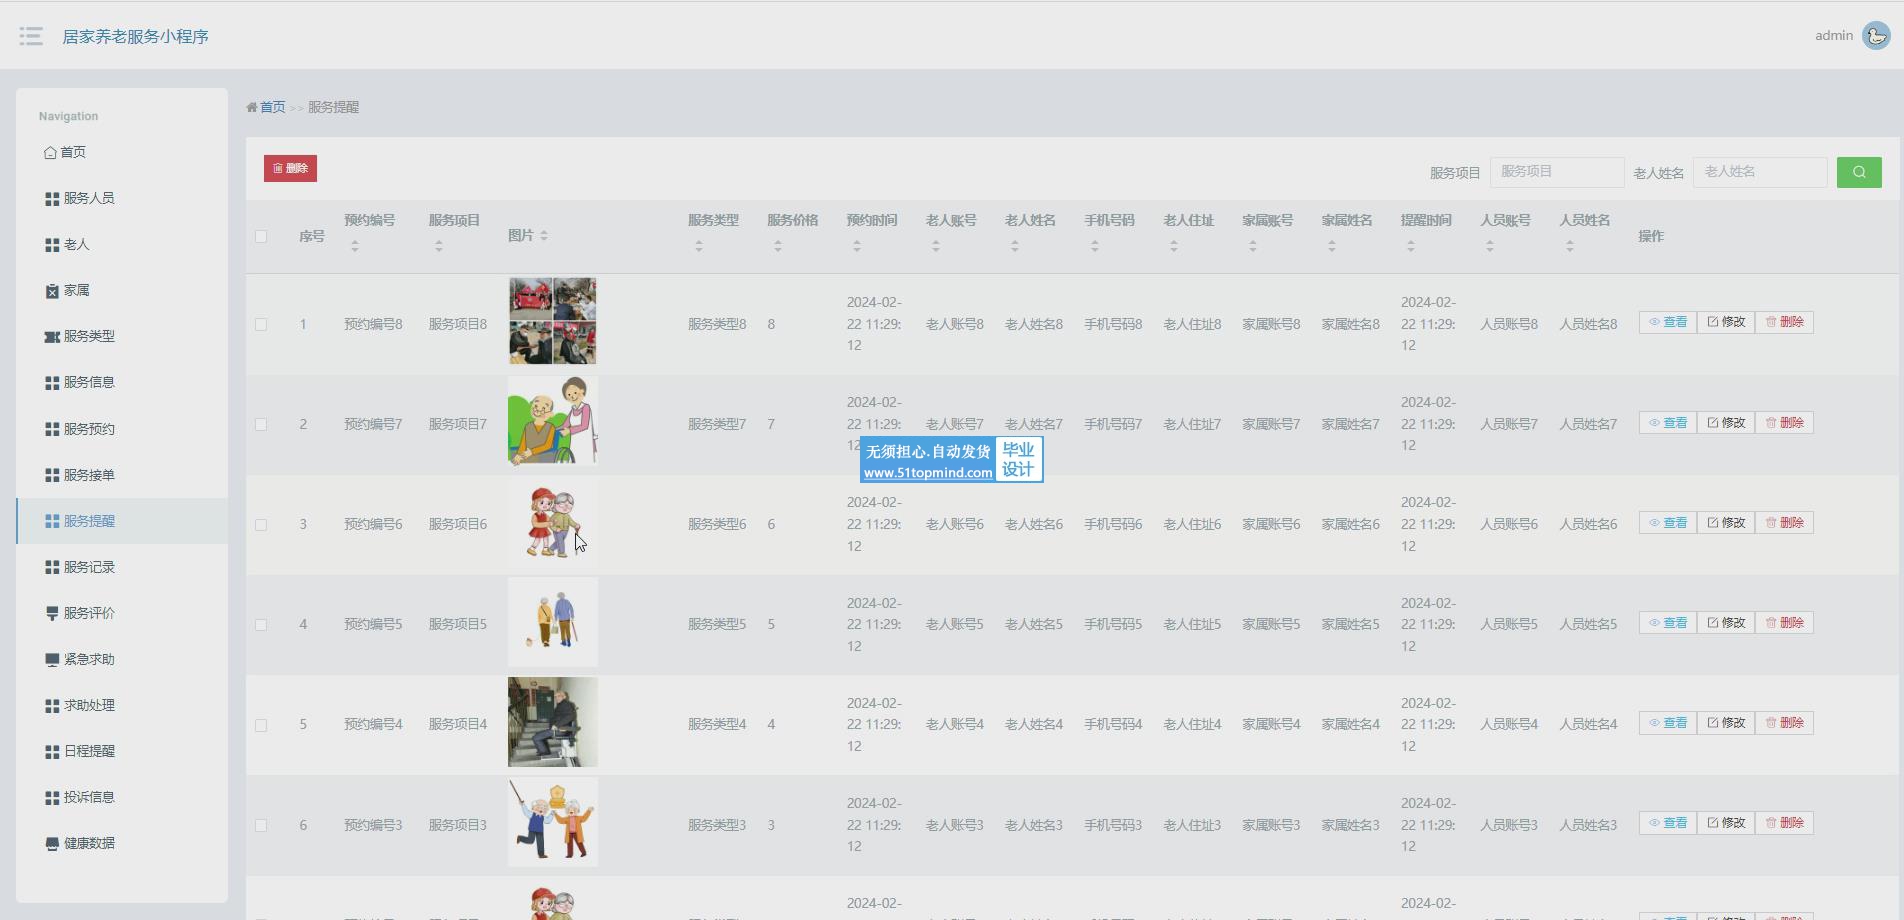The width and height of the screenshot is (1904, 920).
Task: Sort by 服务项目 column arrows
Action: (x=439, y=246)
